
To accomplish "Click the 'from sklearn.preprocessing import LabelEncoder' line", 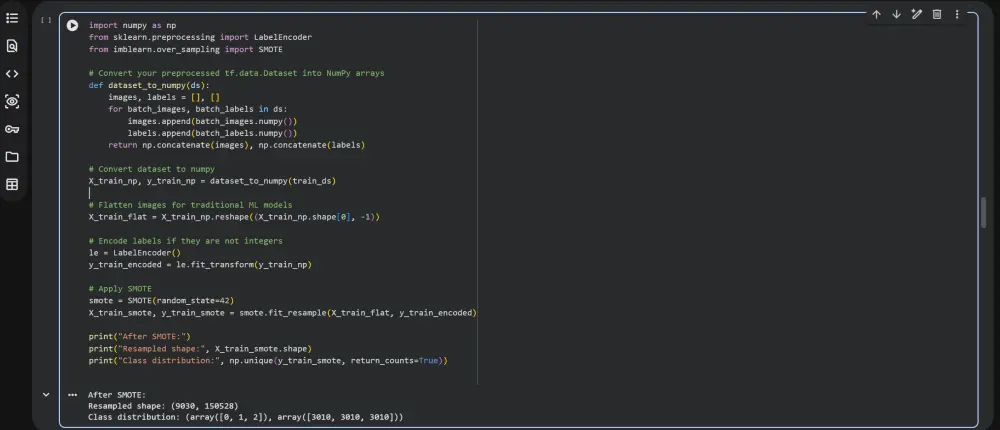I will click(200, 37).
